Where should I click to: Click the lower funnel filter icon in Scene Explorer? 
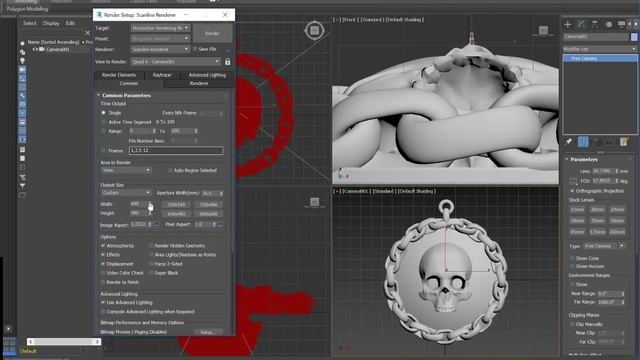(22, 186)
